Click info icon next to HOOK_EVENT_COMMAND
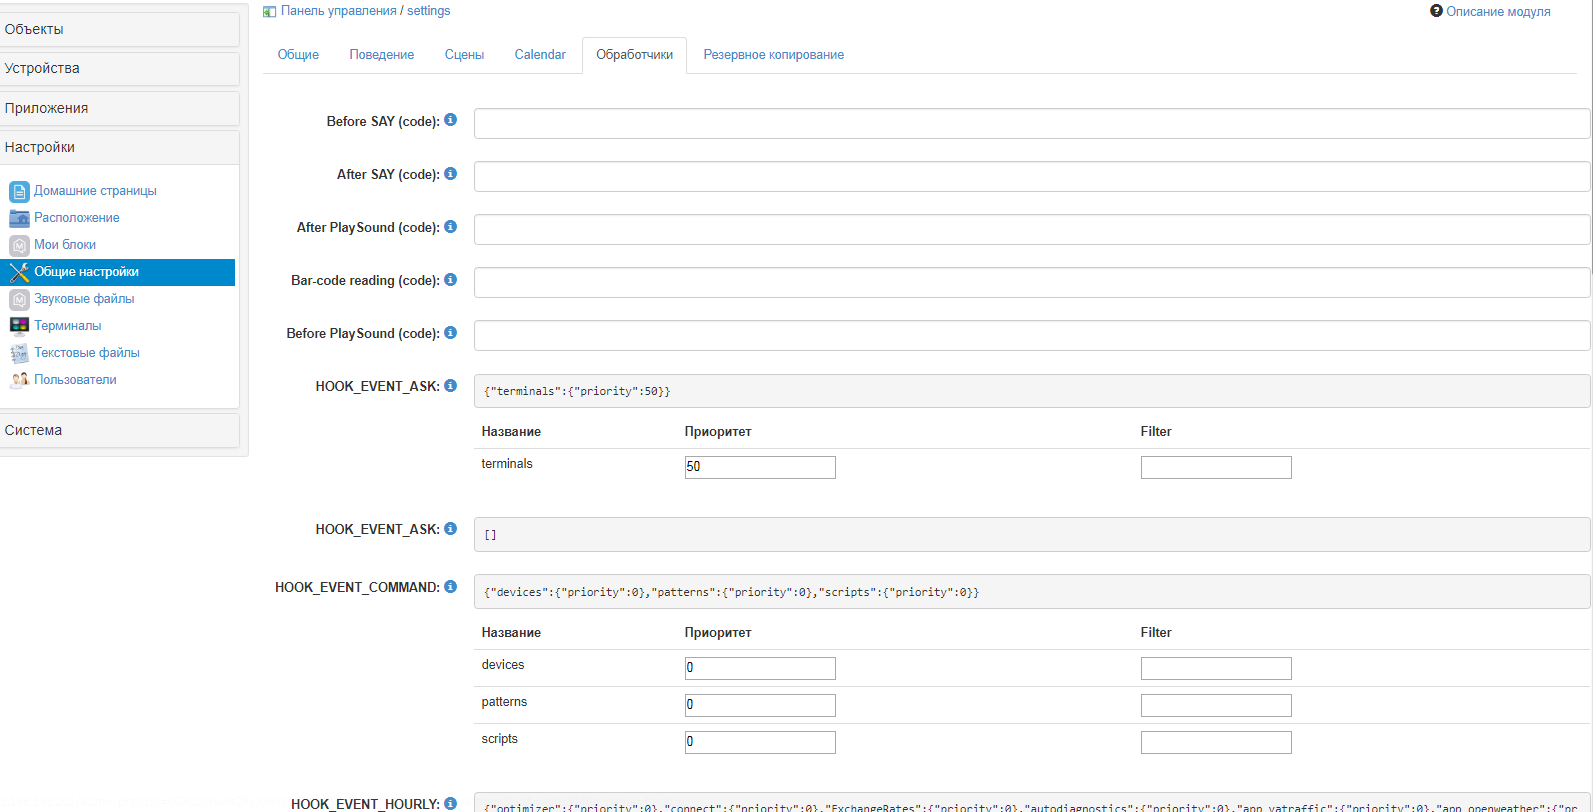Image resolution: width=1593 pixels, height=812 pixels. tap(450, 586)
